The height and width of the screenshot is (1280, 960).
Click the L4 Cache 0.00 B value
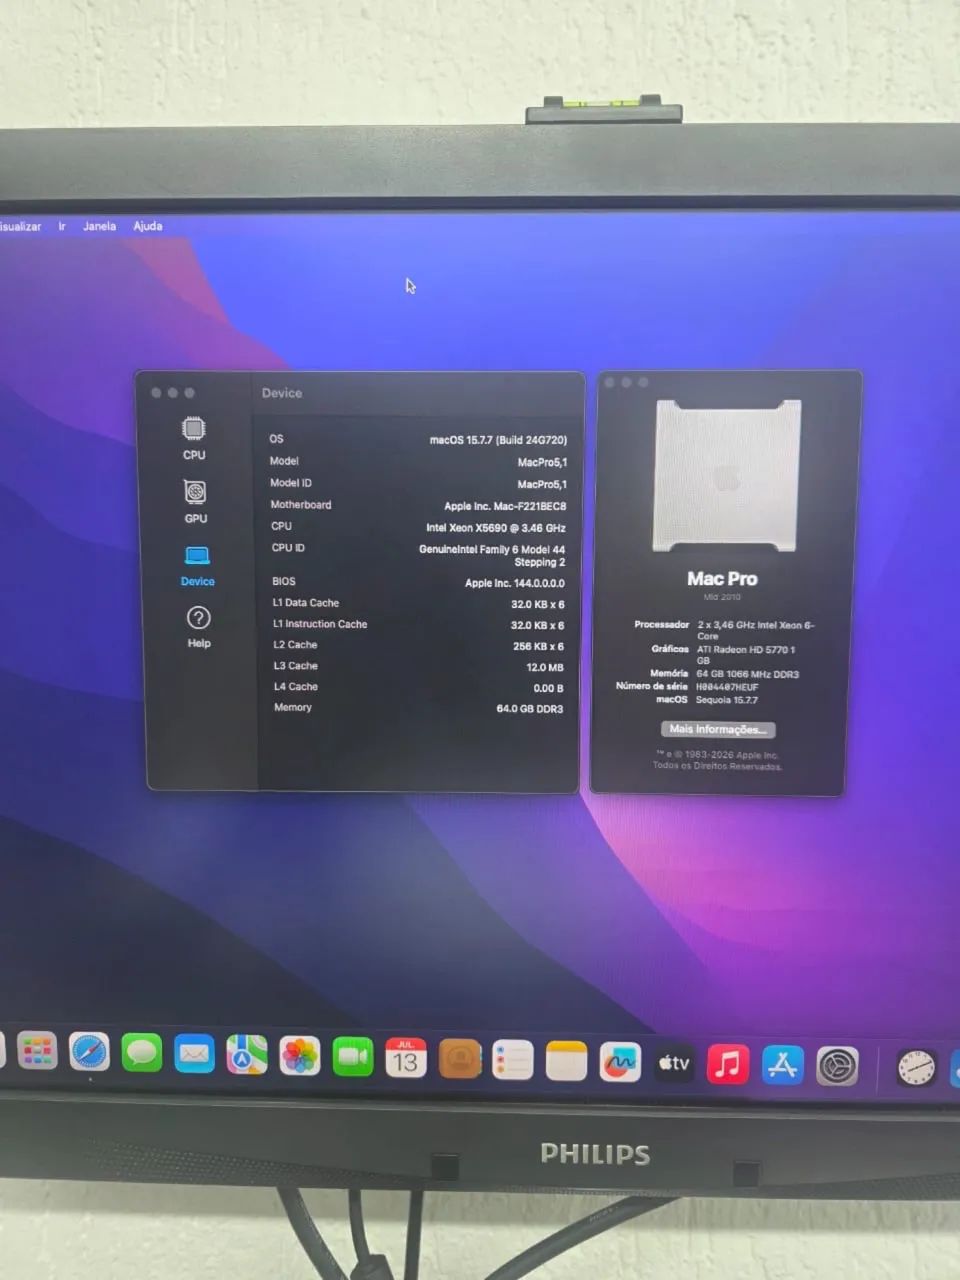tap(548, 688)
